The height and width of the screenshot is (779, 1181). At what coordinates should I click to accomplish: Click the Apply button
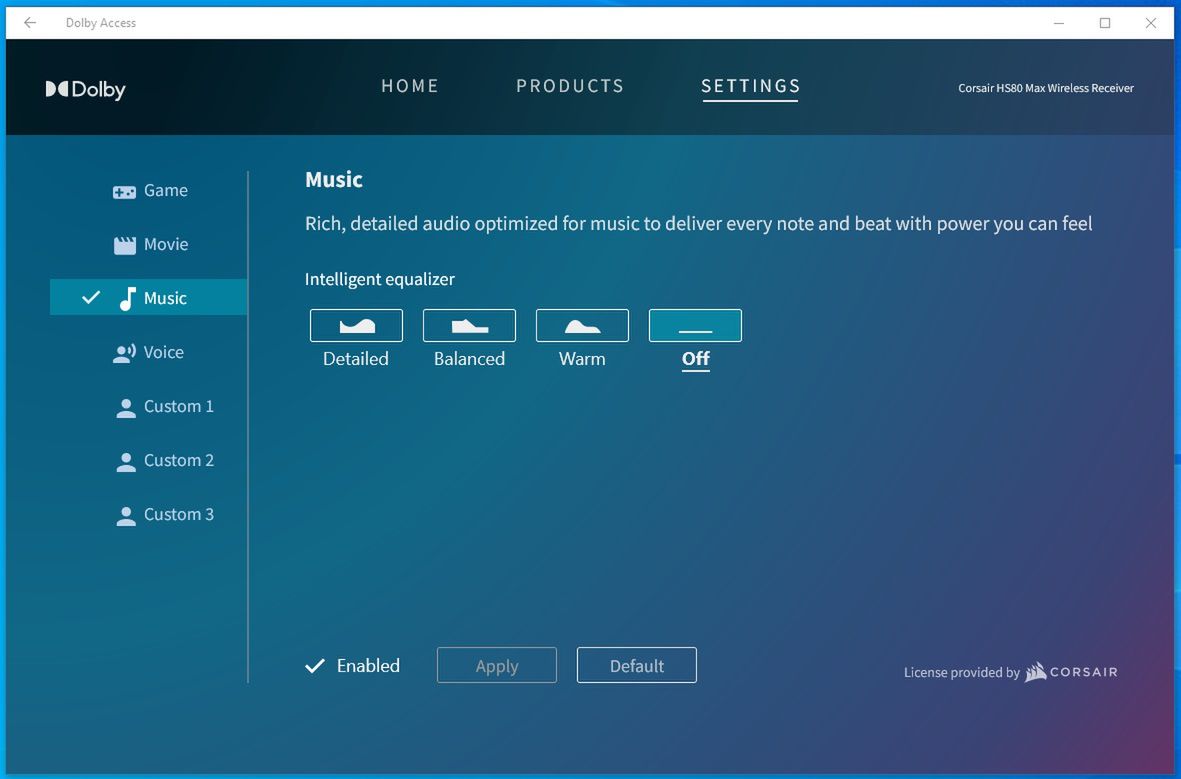point(496,665)
